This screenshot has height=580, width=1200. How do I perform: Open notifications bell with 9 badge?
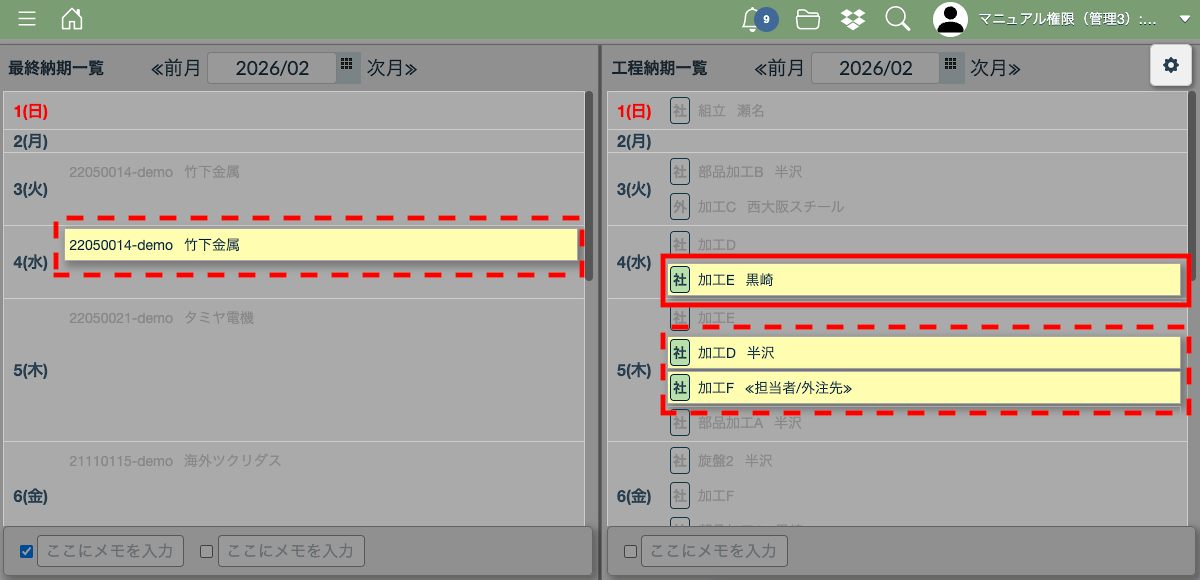coord(752,19)
